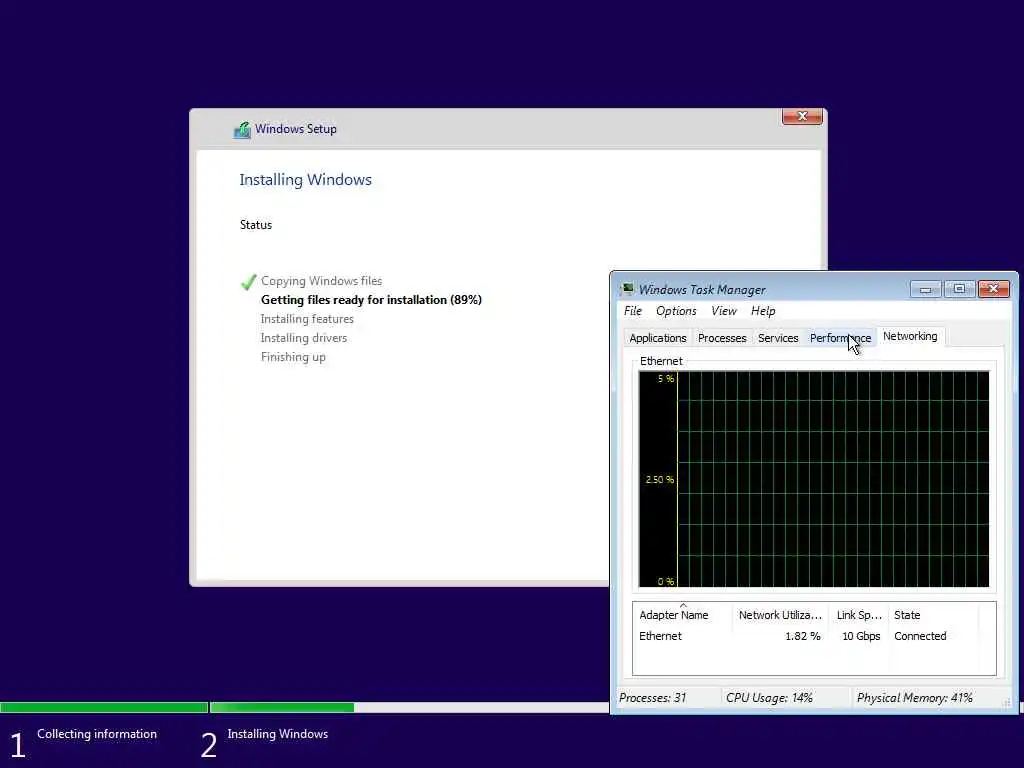Click CPU Usage: 14% in the status bar
1024x768 pixels.
tap(769, 698)
